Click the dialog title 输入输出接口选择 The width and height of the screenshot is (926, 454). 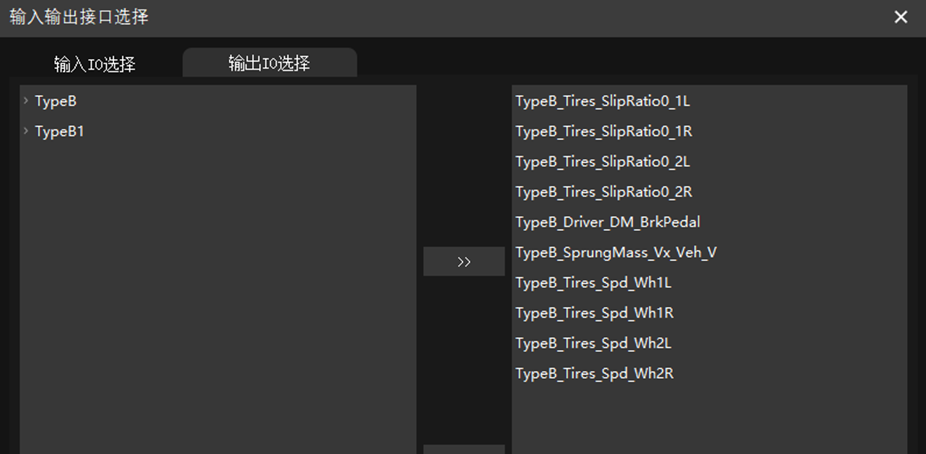pos(80,17)
